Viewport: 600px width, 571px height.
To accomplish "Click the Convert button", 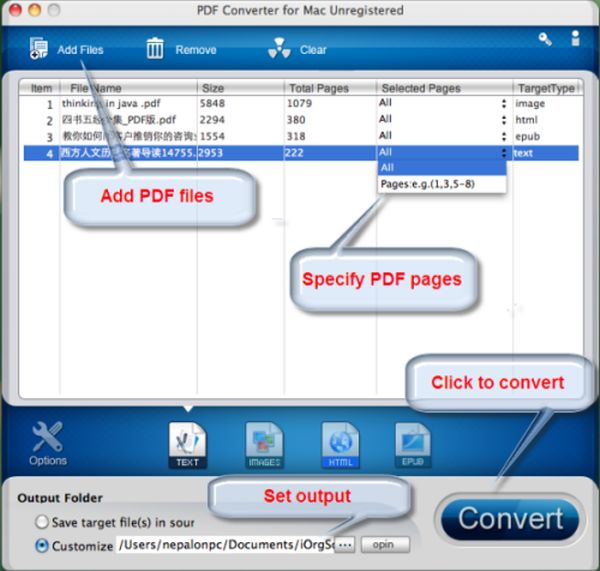I will click(x=510, y=519).
